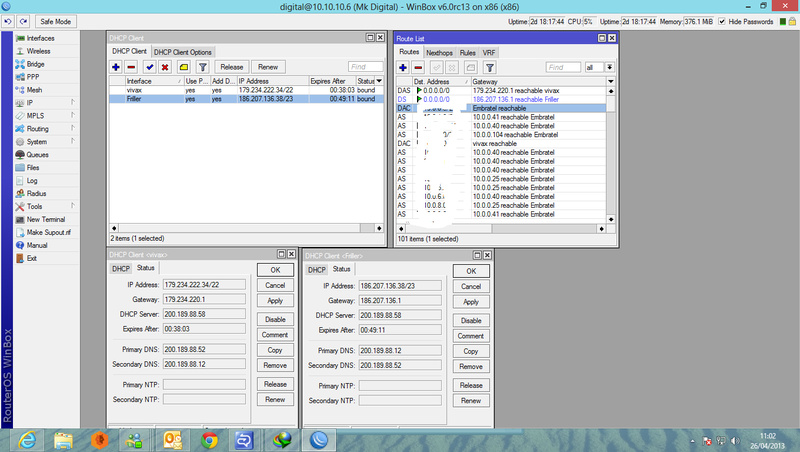This screenshot has width=800, height=452.
Task: Enable the selected DHCP client with the checkmark
Action: click(x=149, y=67)
